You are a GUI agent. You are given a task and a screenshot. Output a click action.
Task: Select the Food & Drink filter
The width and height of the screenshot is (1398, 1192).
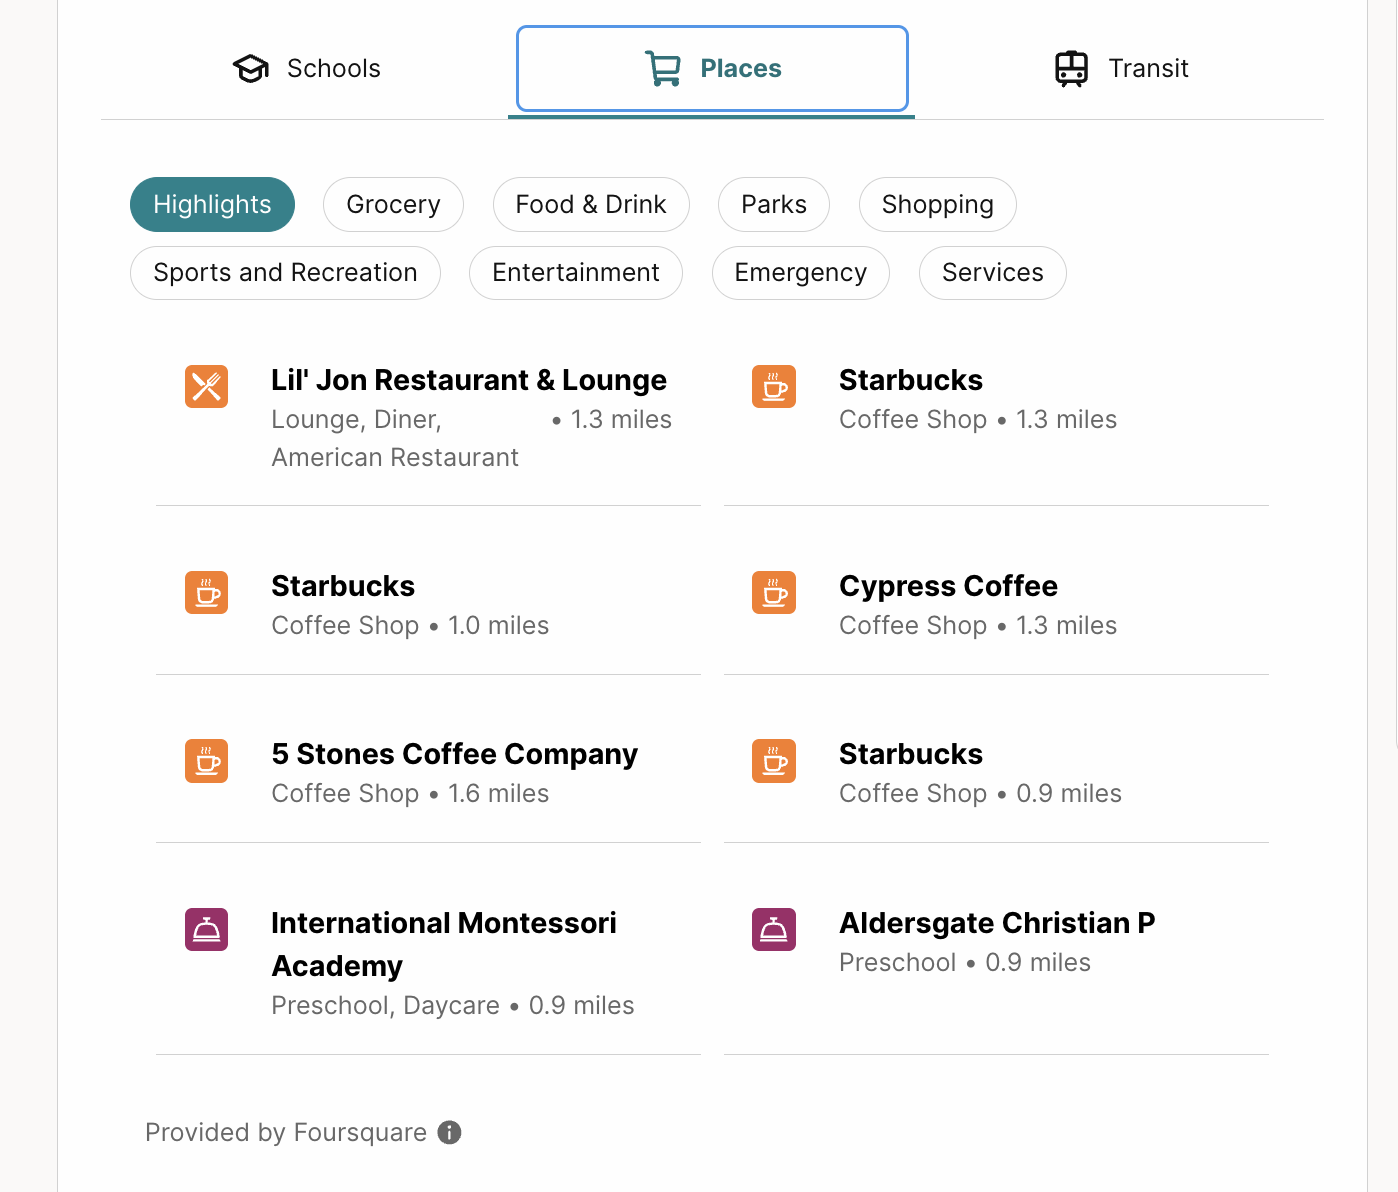[591, 204]
